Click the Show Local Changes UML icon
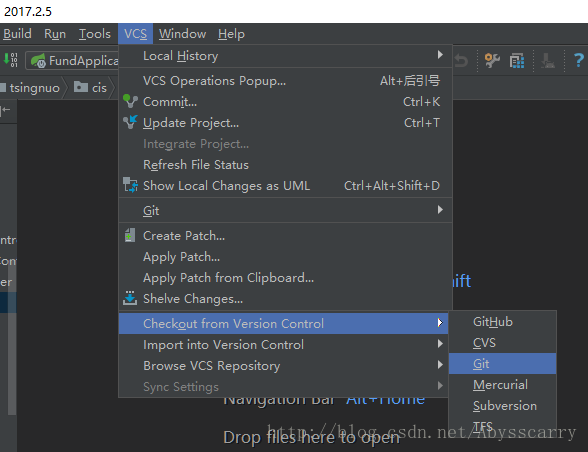Viewport: 588px width, 452px height. pos(130,185)
